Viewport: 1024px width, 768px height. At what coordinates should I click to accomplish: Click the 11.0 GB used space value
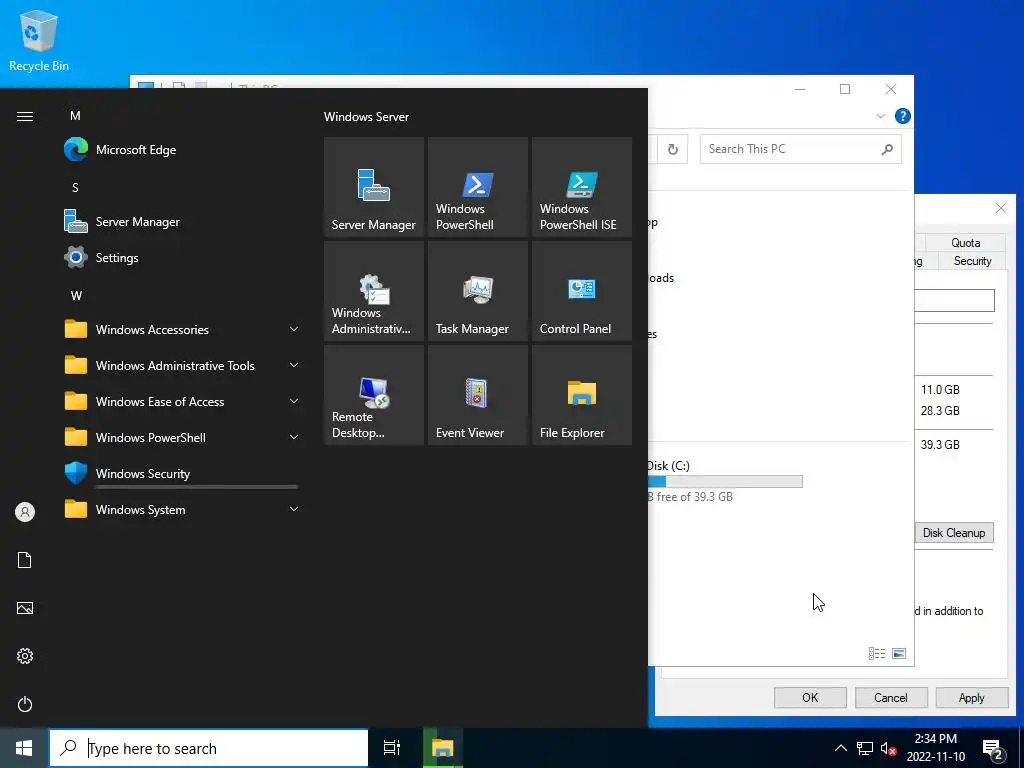pos(940,390)
